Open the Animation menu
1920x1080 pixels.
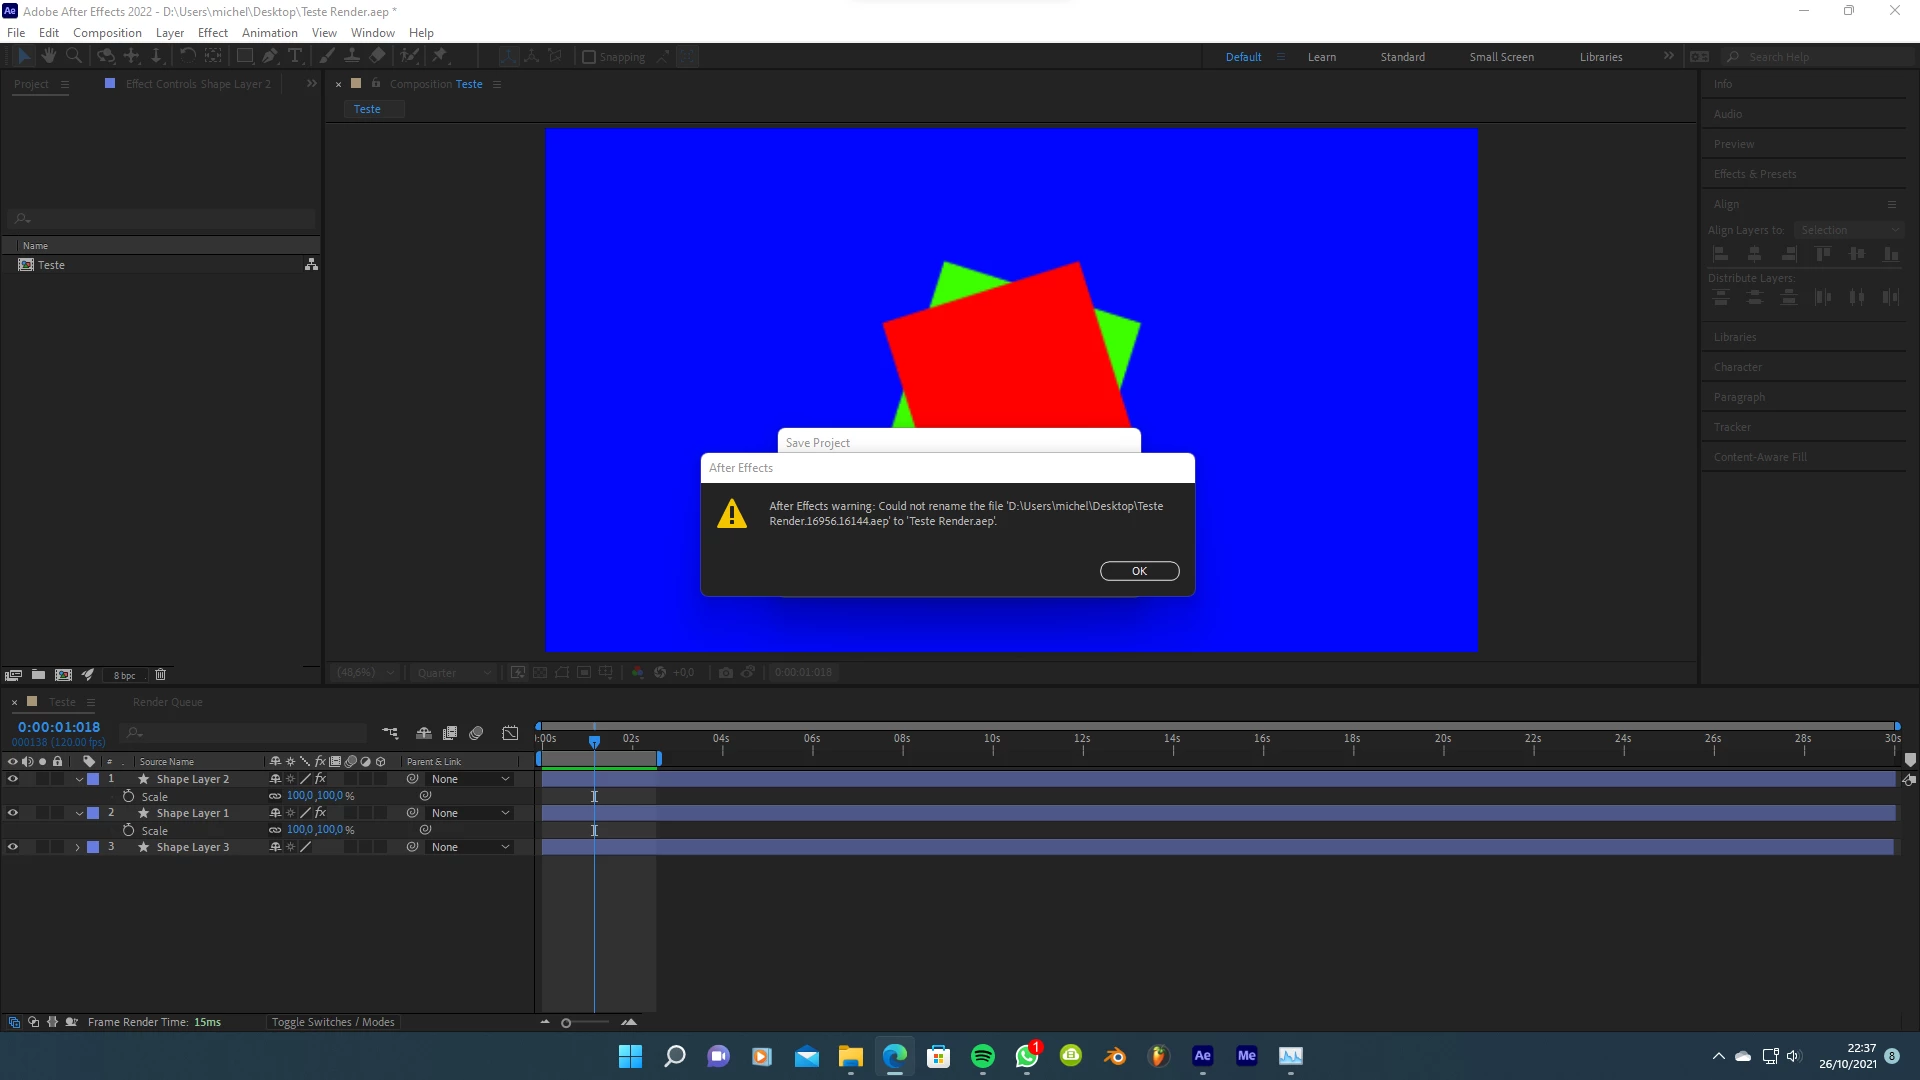[269, 32]
